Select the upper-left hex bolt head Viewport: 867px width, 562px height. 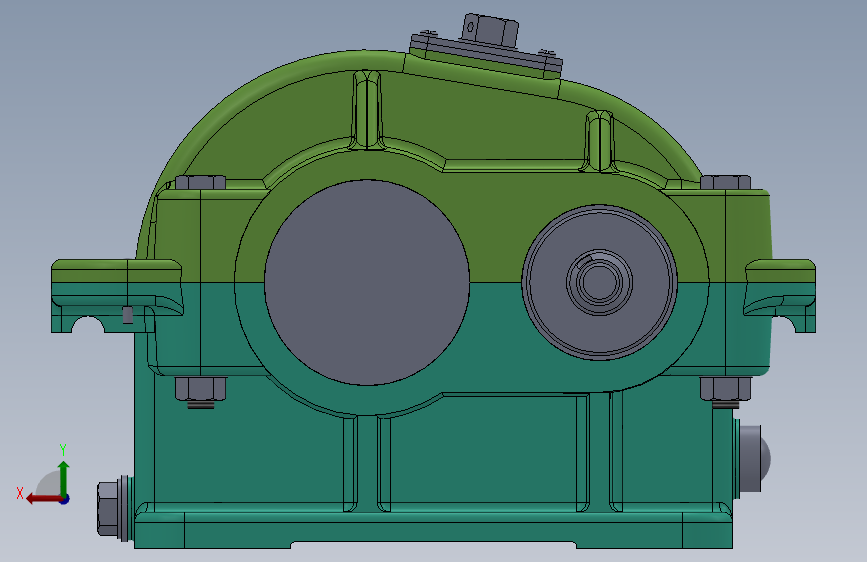(x=200, y=183)
